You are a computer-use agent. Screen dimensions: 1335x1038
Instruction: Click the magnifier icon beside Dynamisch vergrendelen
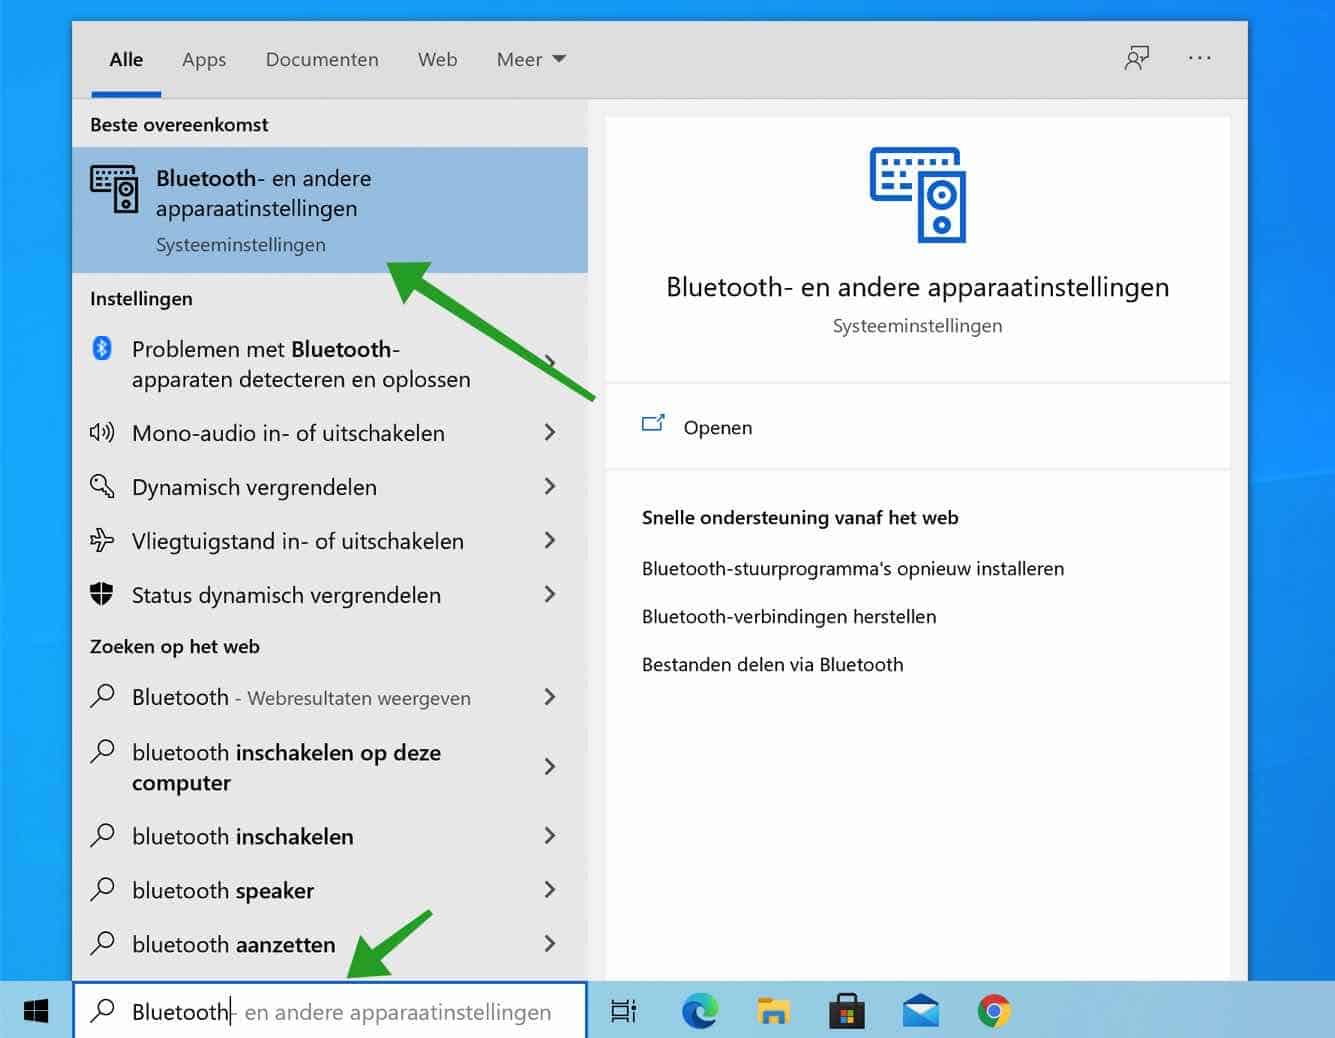point(101,486)
